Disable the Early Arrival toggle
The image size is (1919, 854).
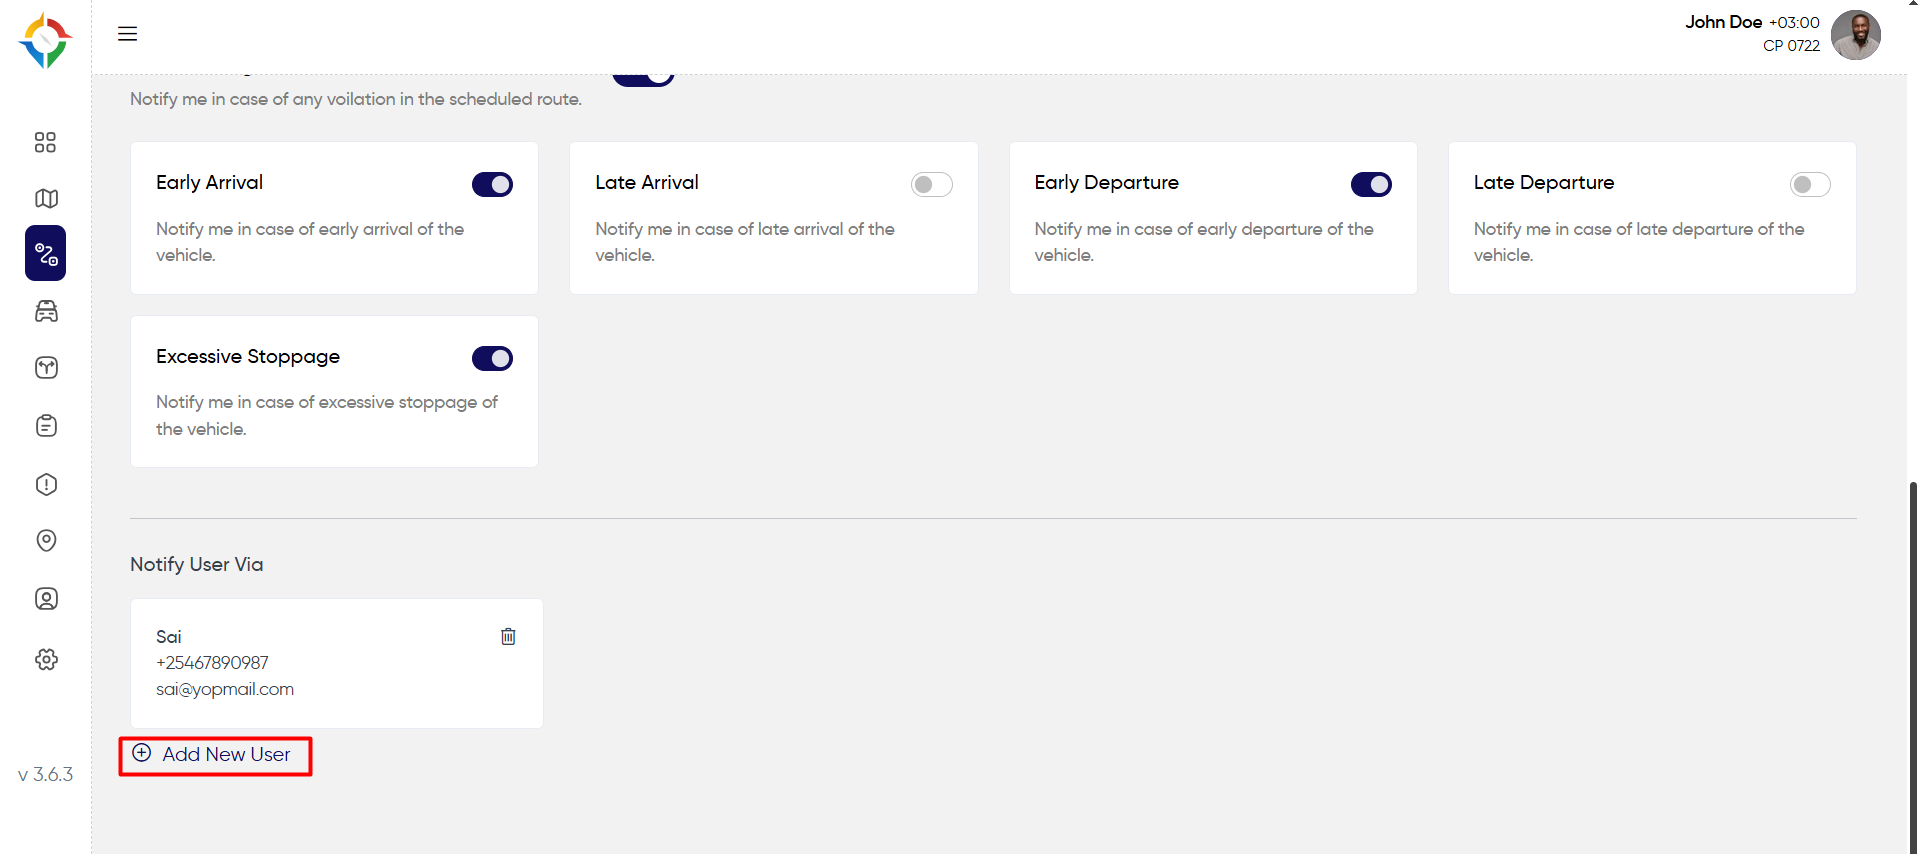[x=492, y=184]
